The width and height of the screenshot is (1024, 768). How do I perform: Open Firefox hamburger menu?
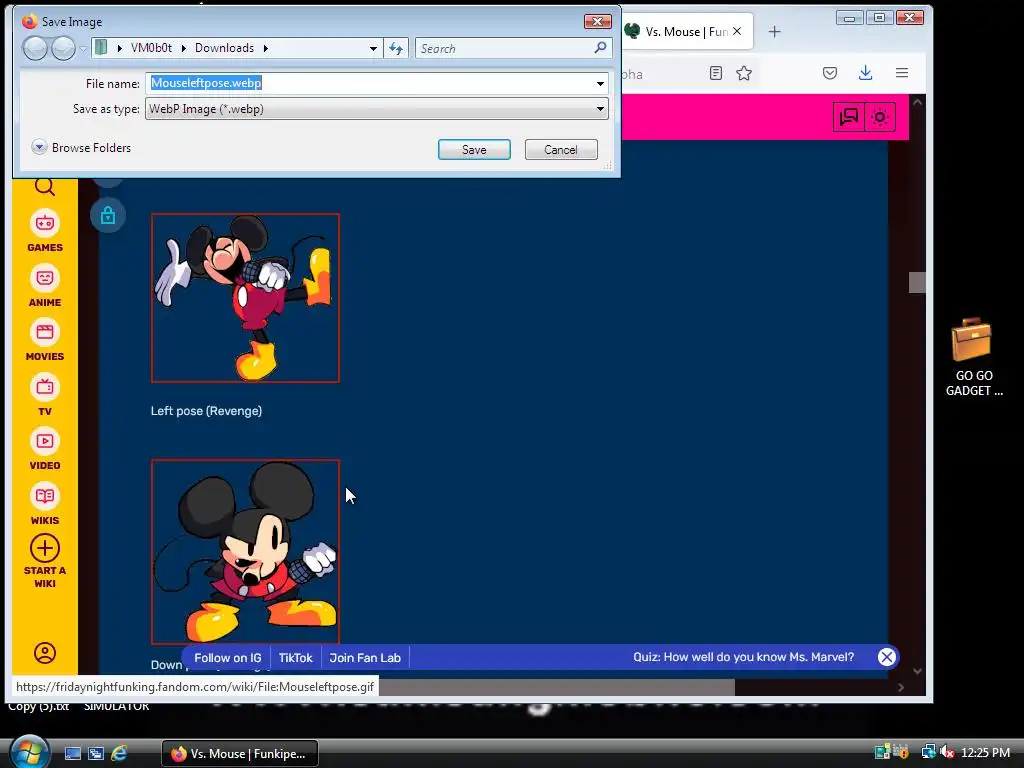pos(902,73)
